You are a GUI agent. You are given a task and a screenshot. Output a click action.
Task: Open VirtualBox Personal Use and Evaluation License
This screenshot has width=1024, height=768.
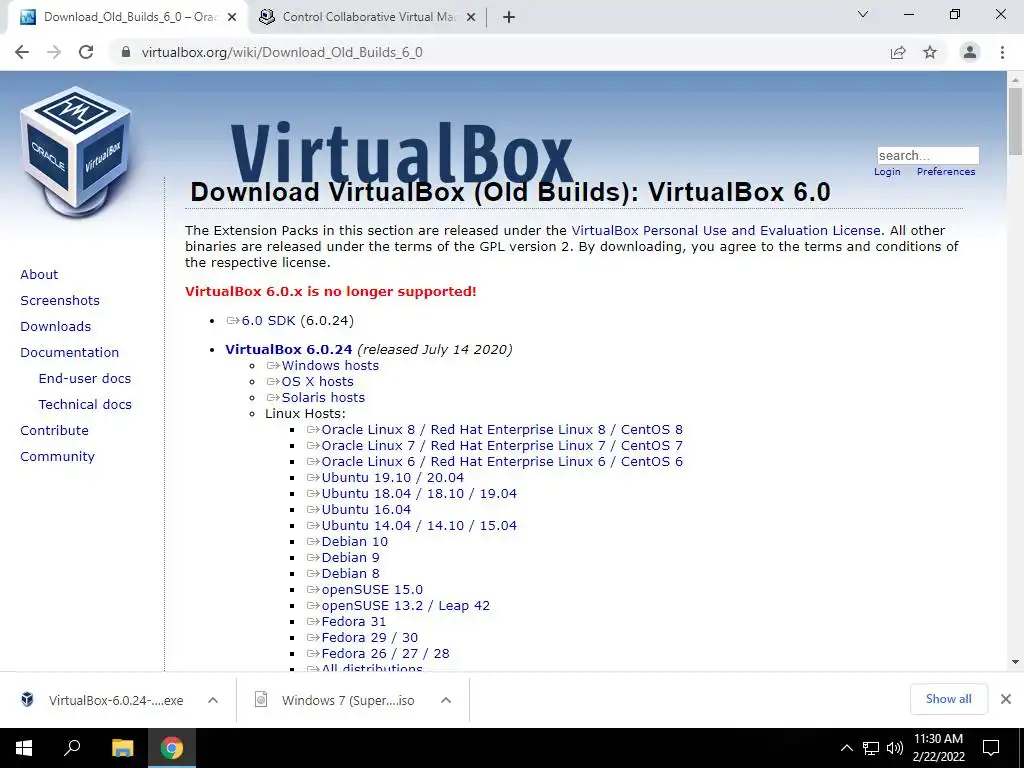click(726, 231)
